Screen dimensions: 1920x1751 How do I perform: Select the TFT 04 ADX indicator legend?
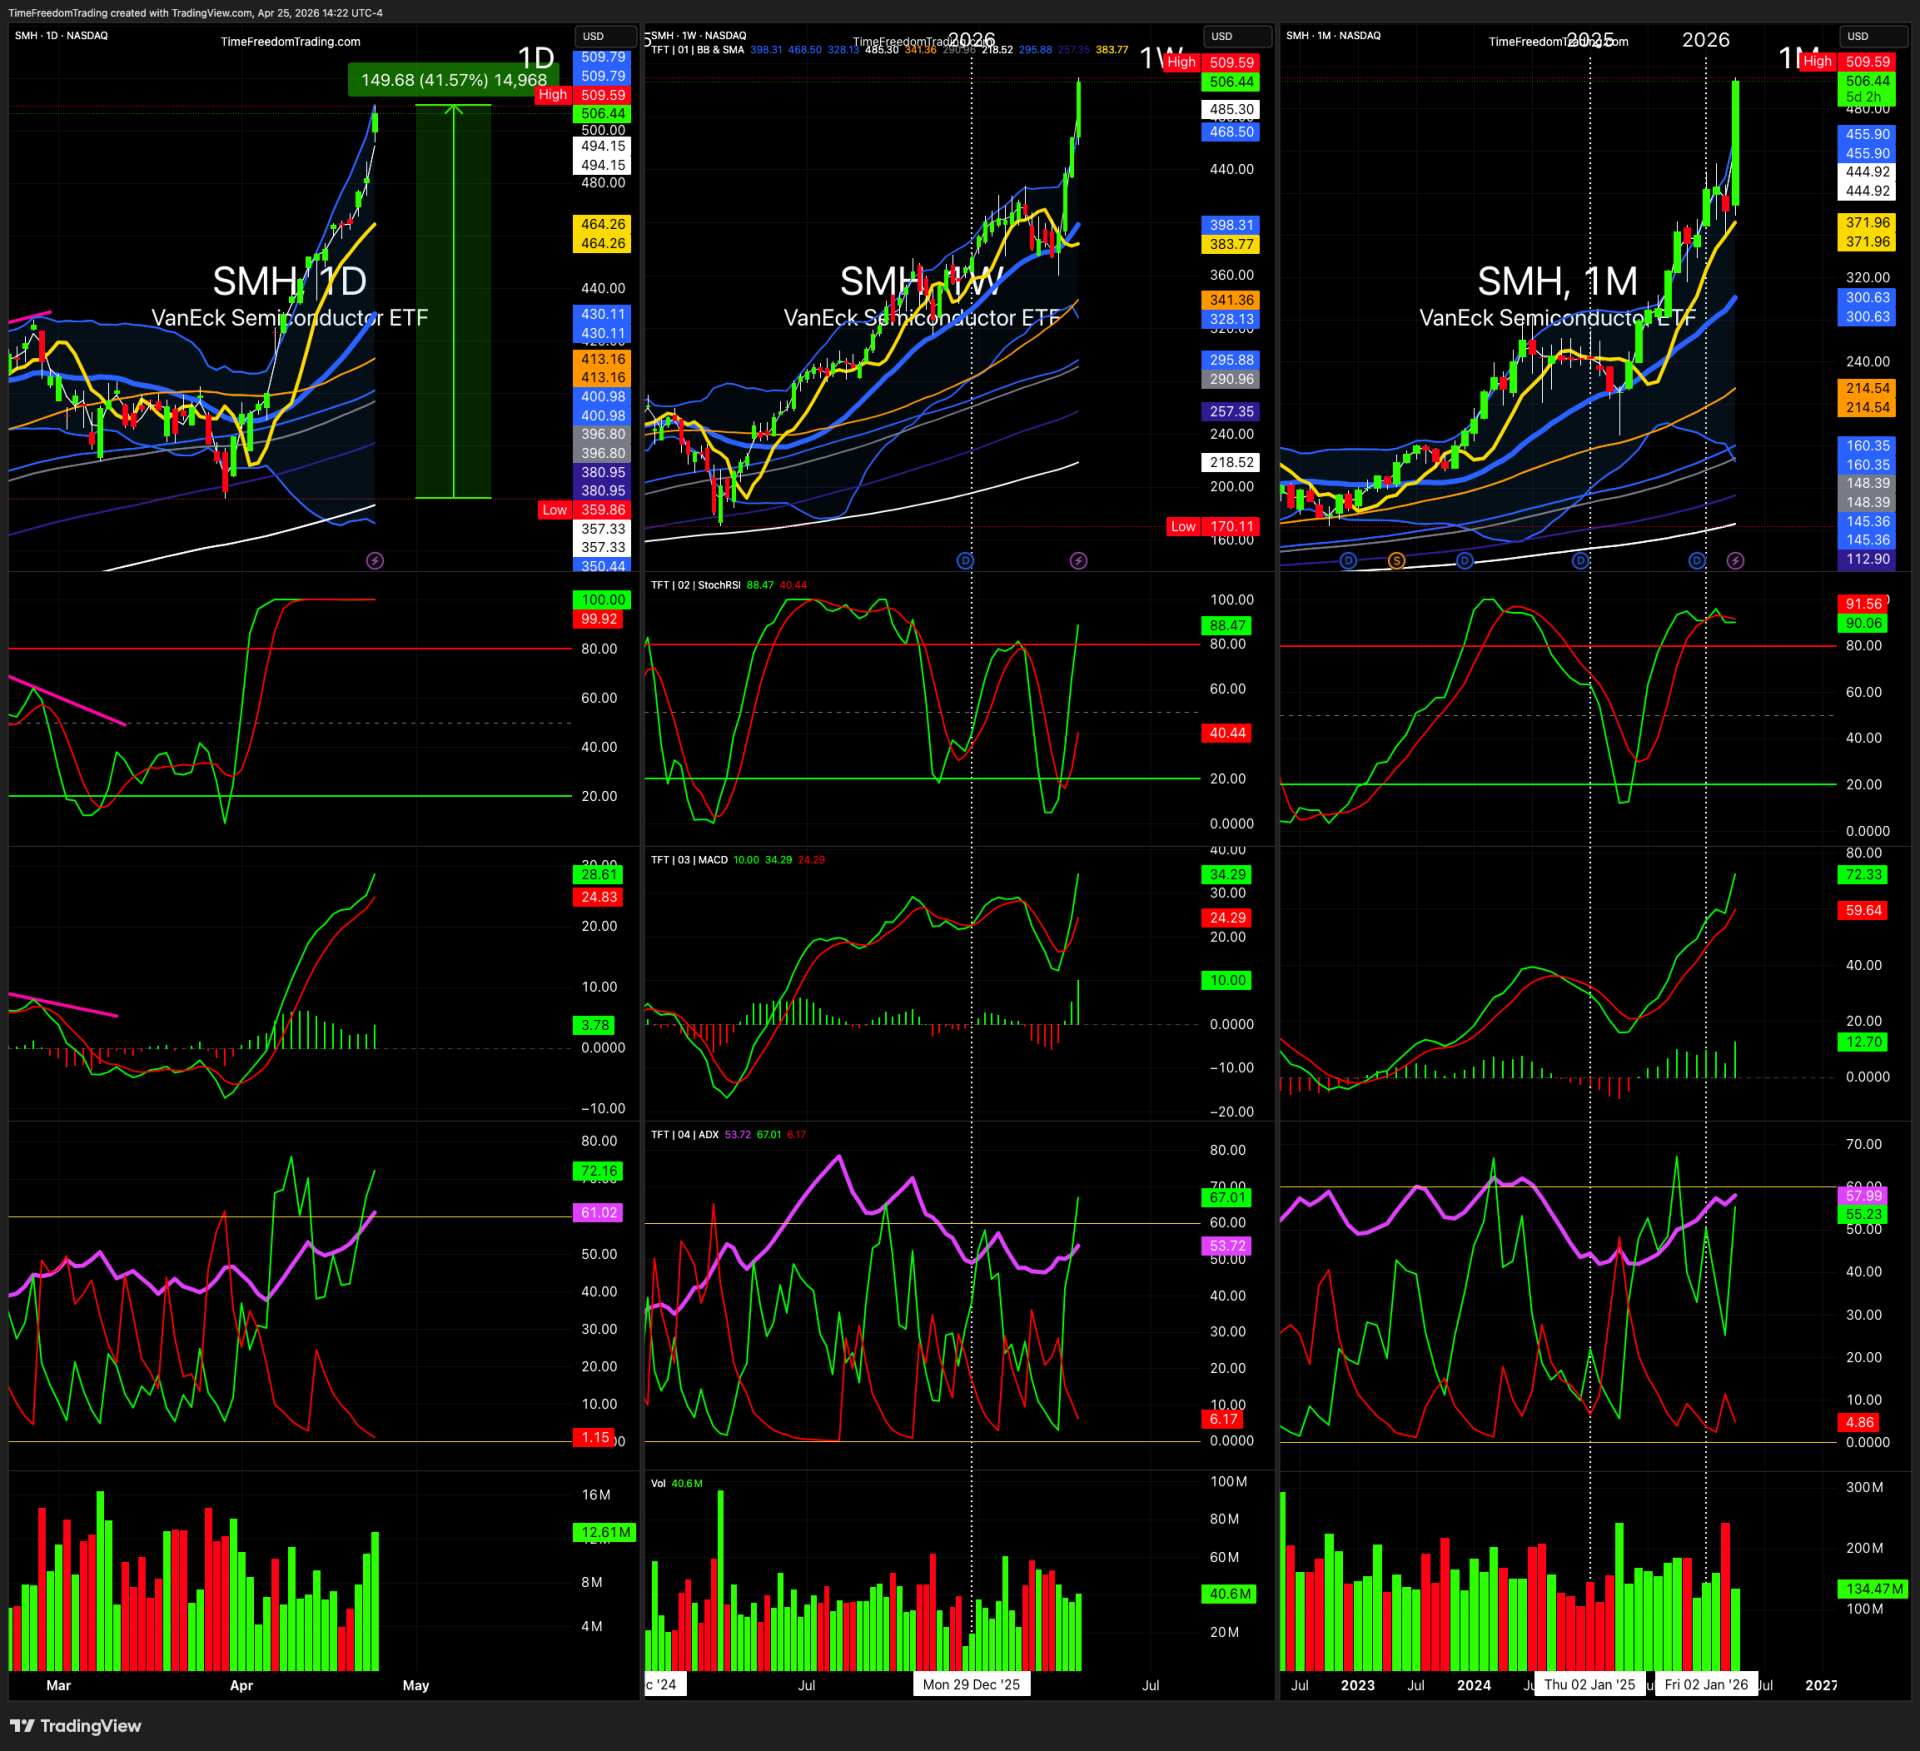pos(686,1134)
